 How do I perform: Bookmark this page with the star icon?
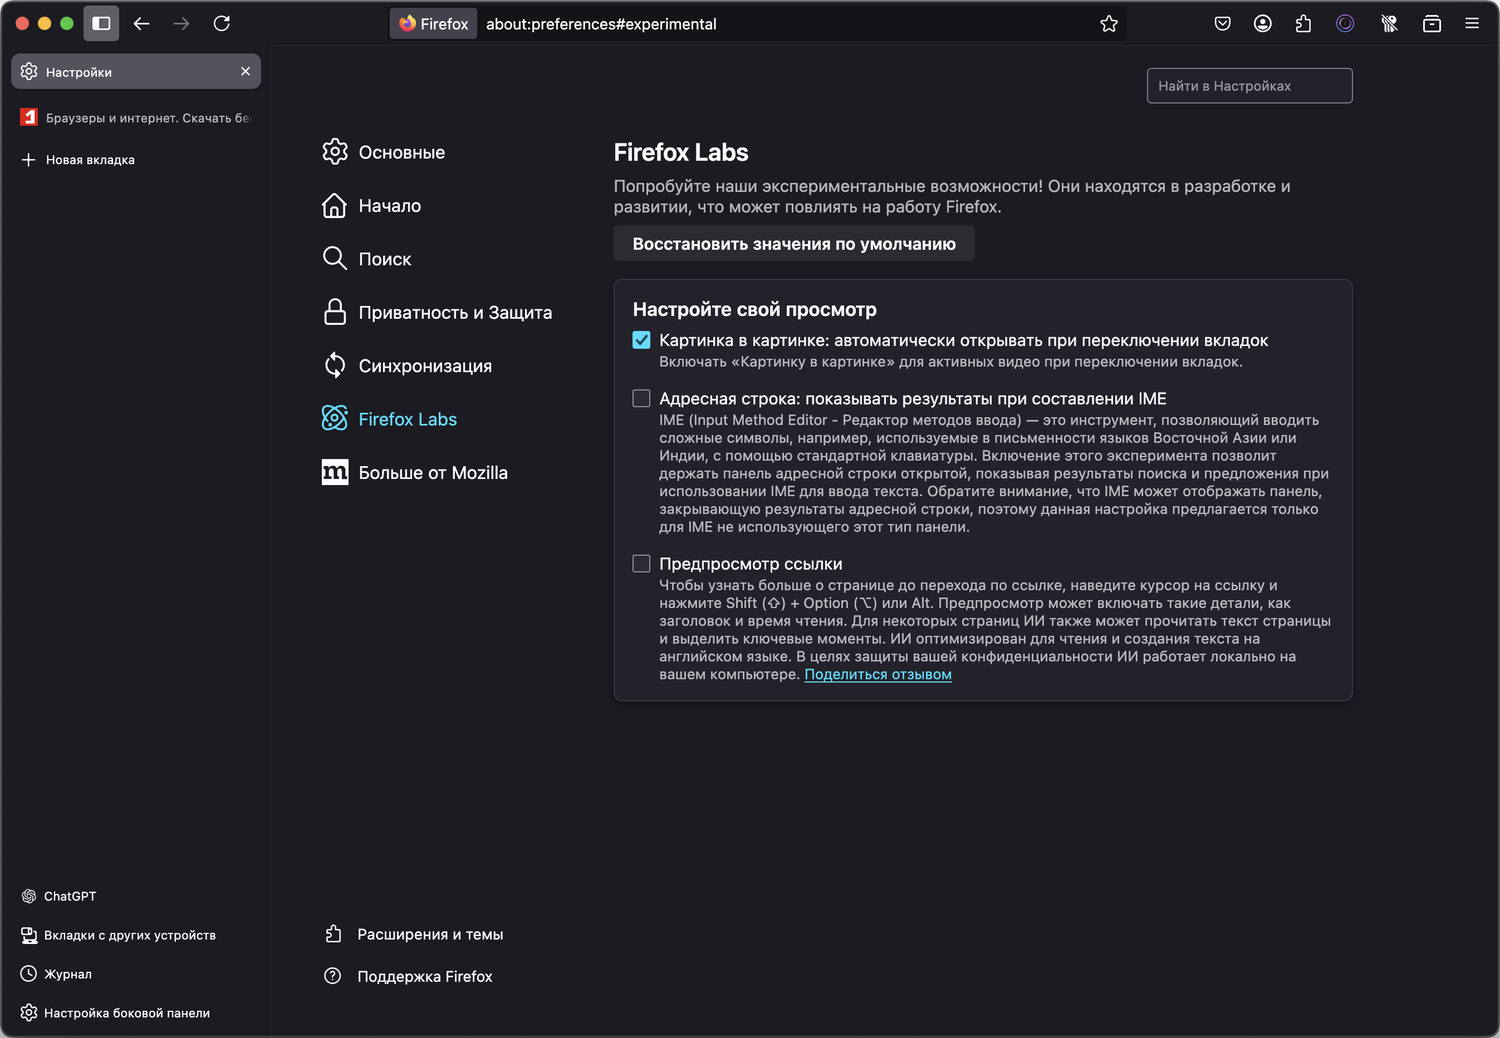1108,24
